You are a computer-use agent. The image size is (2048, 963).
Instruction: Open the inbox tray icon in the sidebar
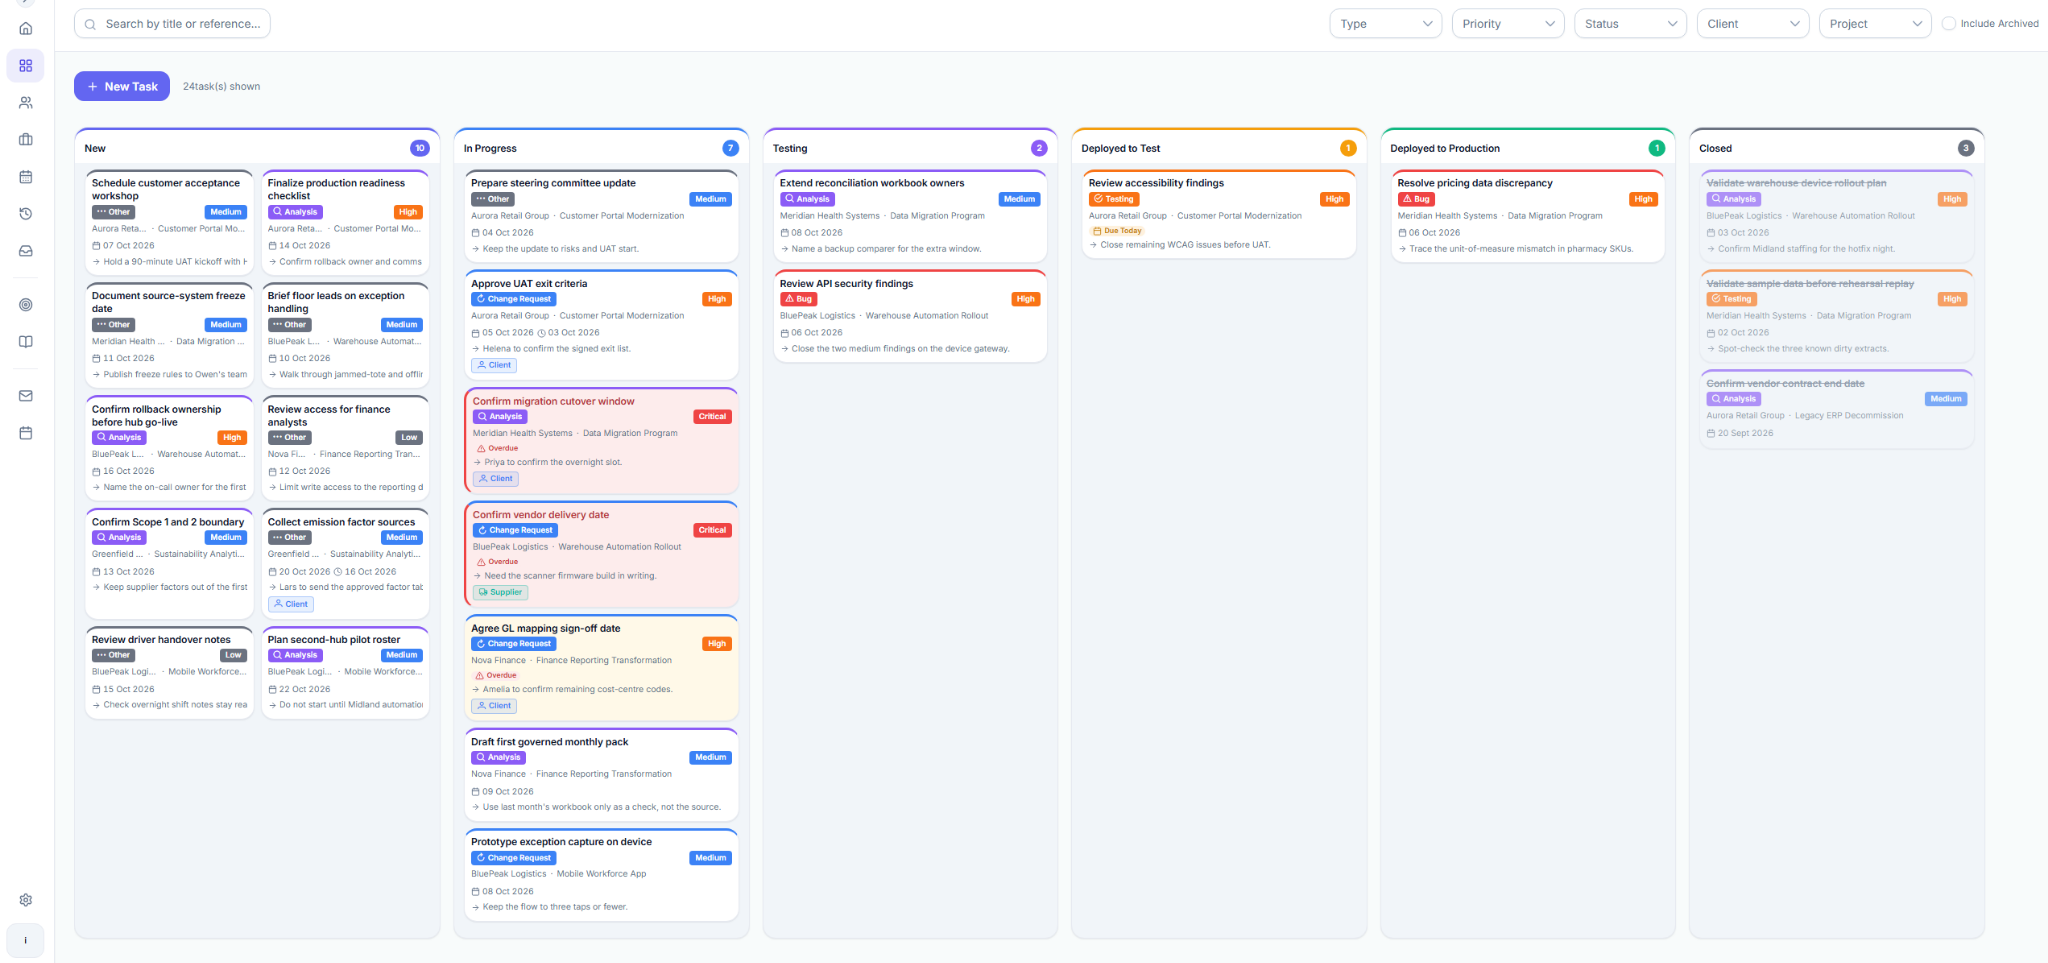coord(26,251)
